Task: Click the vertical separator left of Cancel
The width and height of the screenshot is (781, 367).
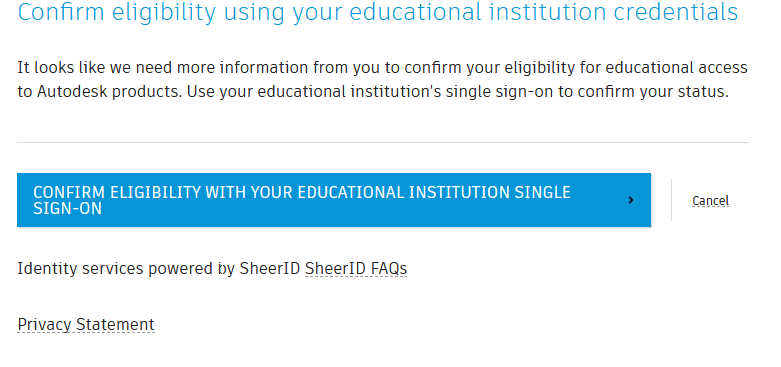Action: coord(671,200)
